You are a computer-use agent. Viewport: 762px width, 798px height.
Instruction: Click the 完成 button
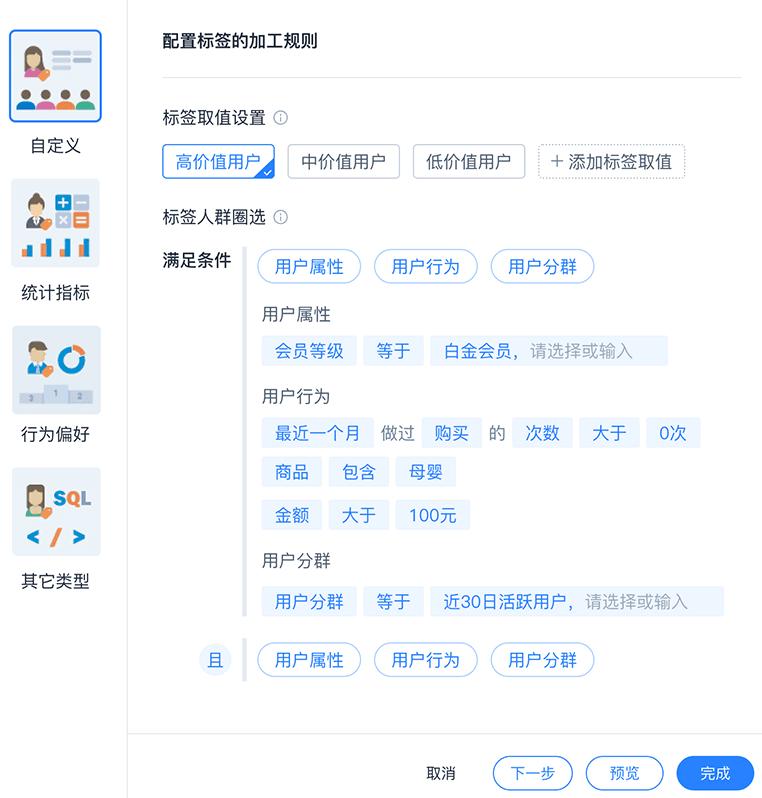coord(715,773)
